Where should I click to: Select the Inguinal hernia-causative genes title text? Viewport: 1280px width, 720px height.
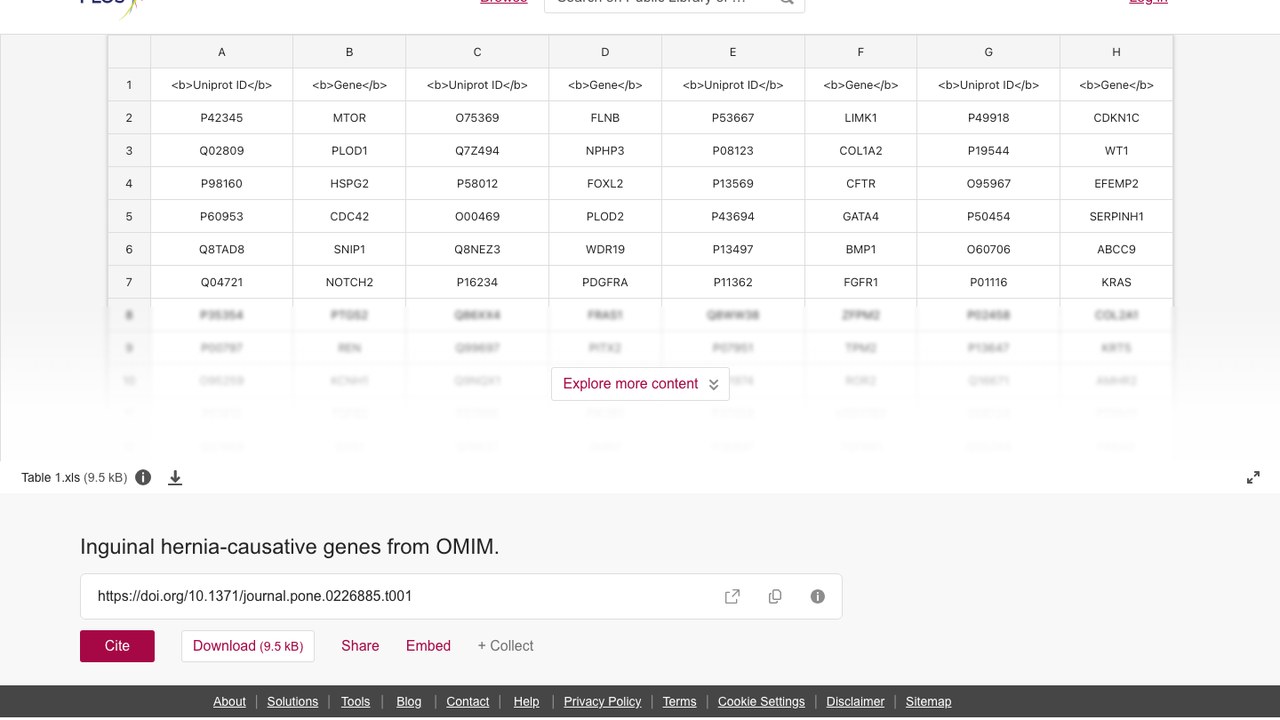(x=289, y=547)
